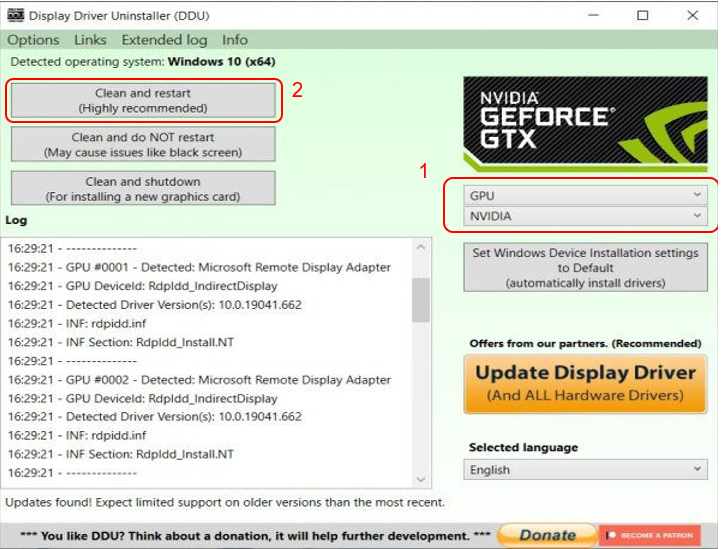Click Clean and do NOT restart button
Viewport: 722px width, 549px height.
pyautogui.click(x=143, y=145)
